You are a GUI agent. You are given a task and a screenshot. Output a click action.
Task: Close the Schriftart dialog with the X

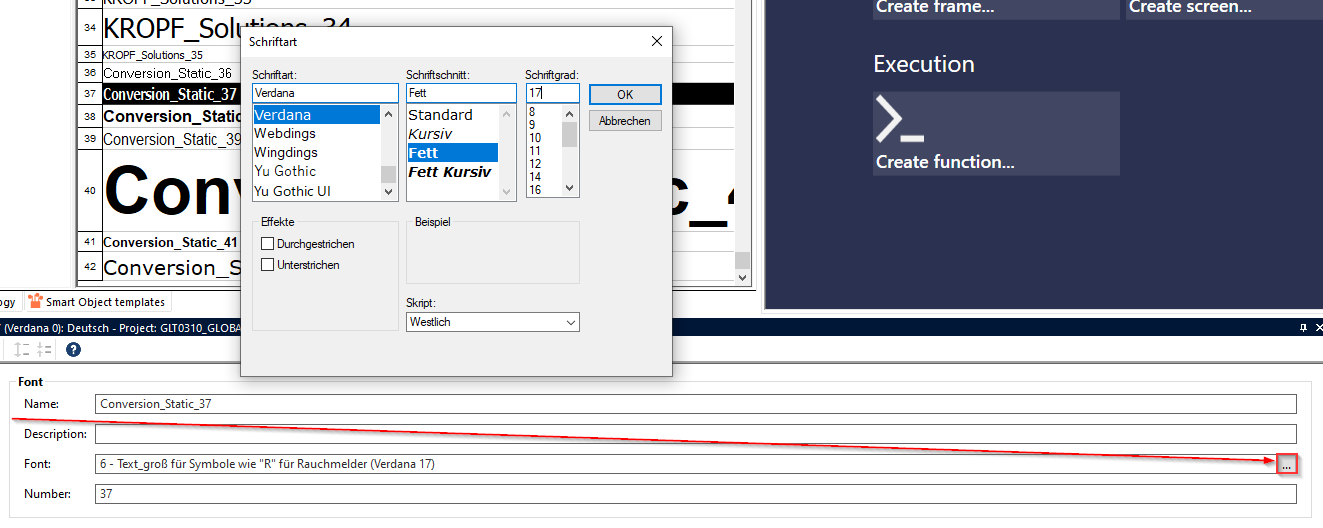657,42
